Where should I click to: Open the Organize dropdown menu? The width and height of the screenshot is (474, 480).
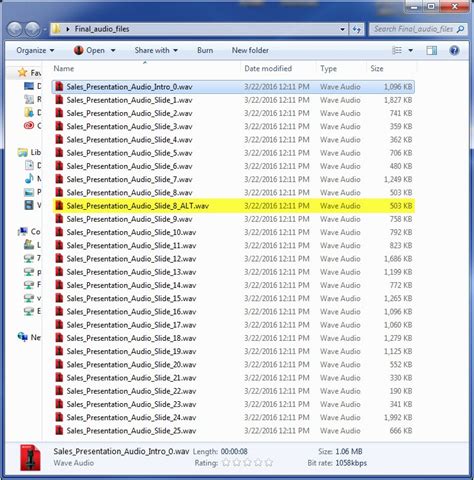tap(35, 50)
